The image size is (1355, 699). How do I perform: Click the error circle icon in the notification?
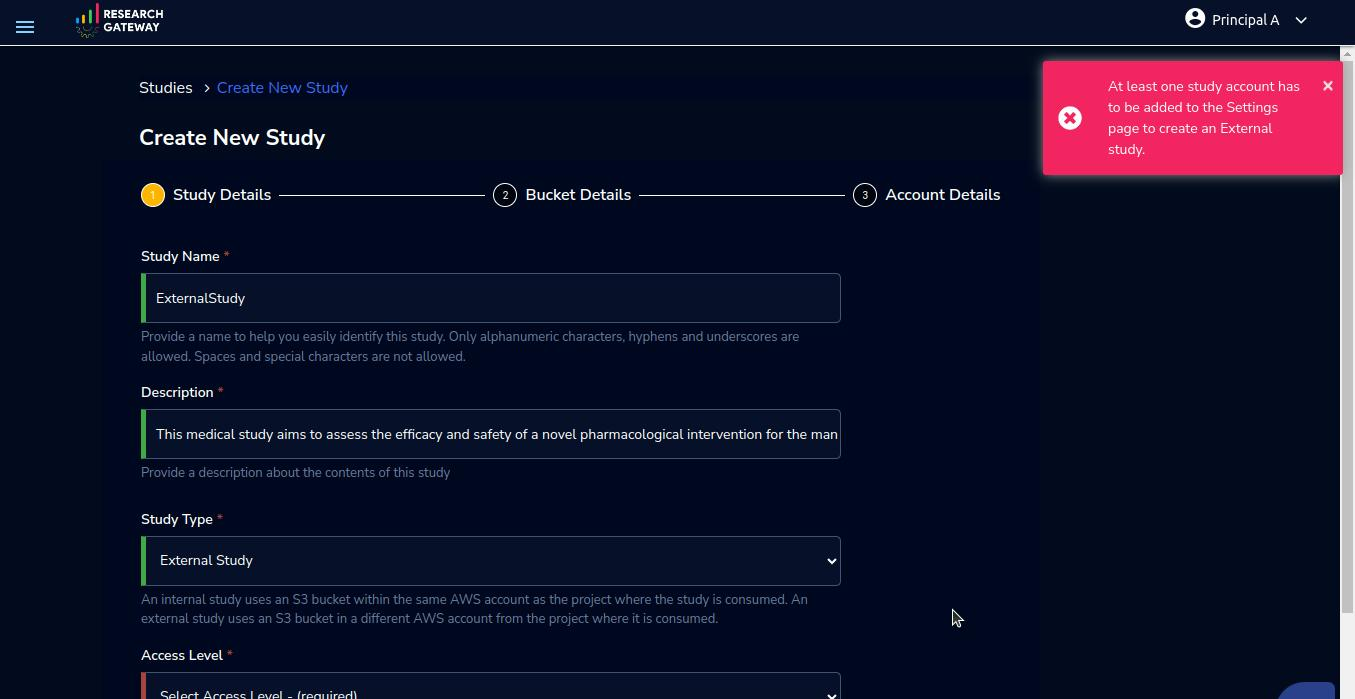tap(1070, 118)
